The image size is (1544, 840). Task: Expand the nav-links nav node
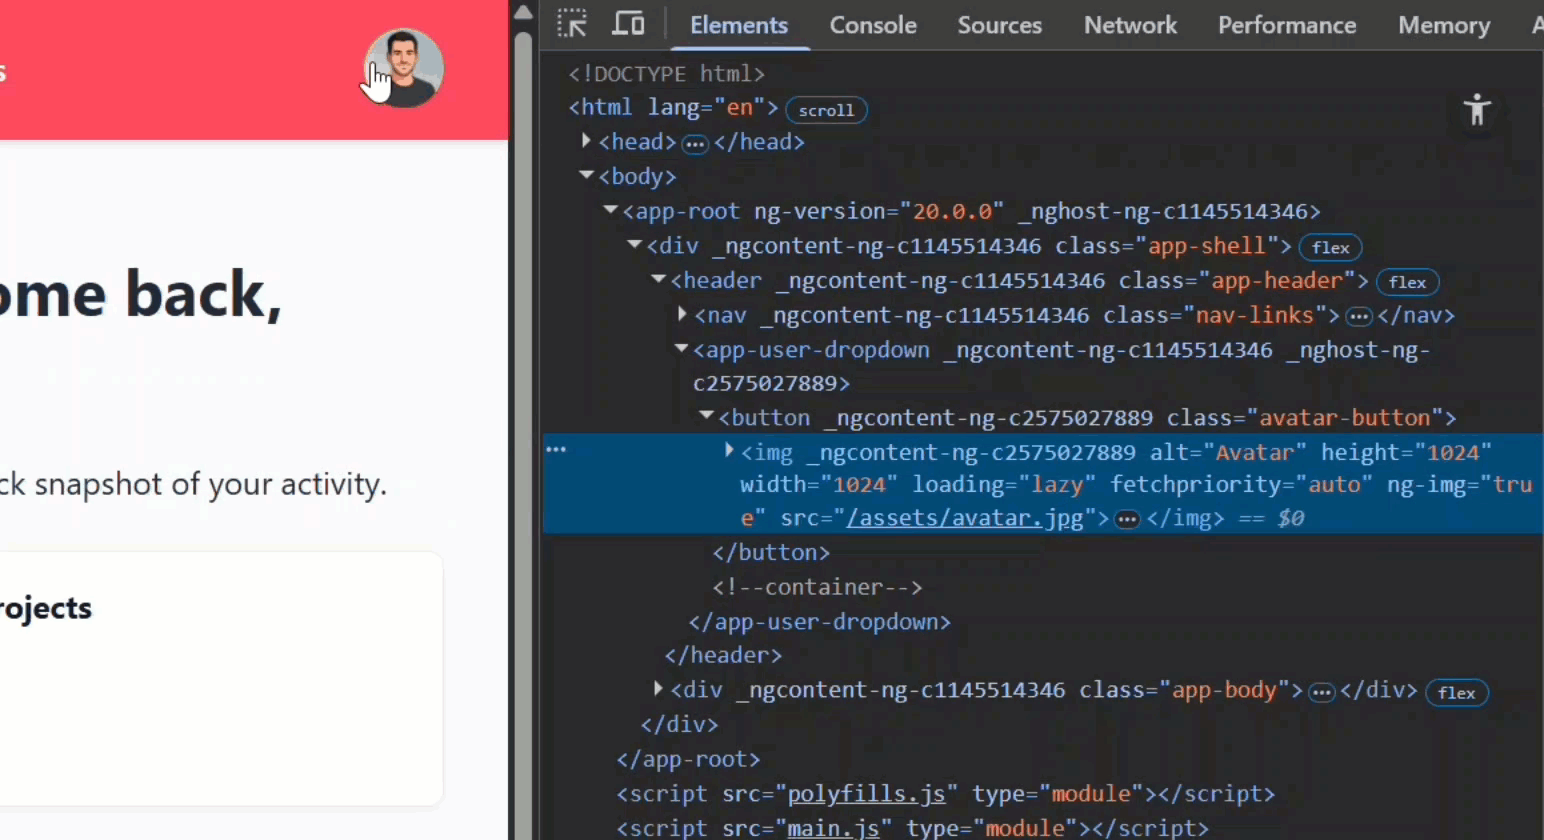coord(682,314)
